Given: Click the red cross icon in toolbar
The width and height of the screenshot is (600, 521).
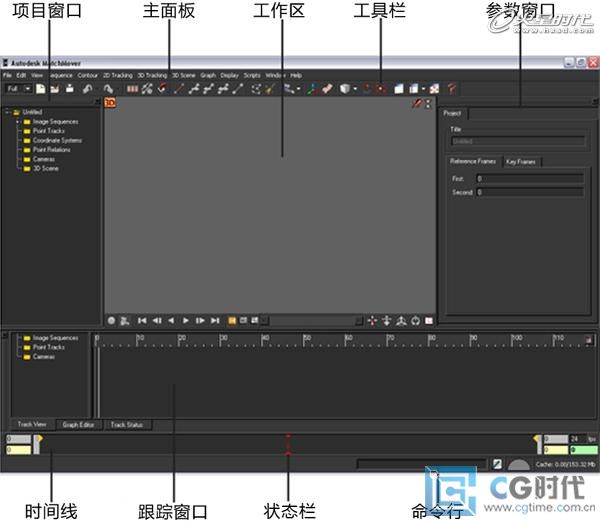Looking at the screenshot, I should [380, 89].
